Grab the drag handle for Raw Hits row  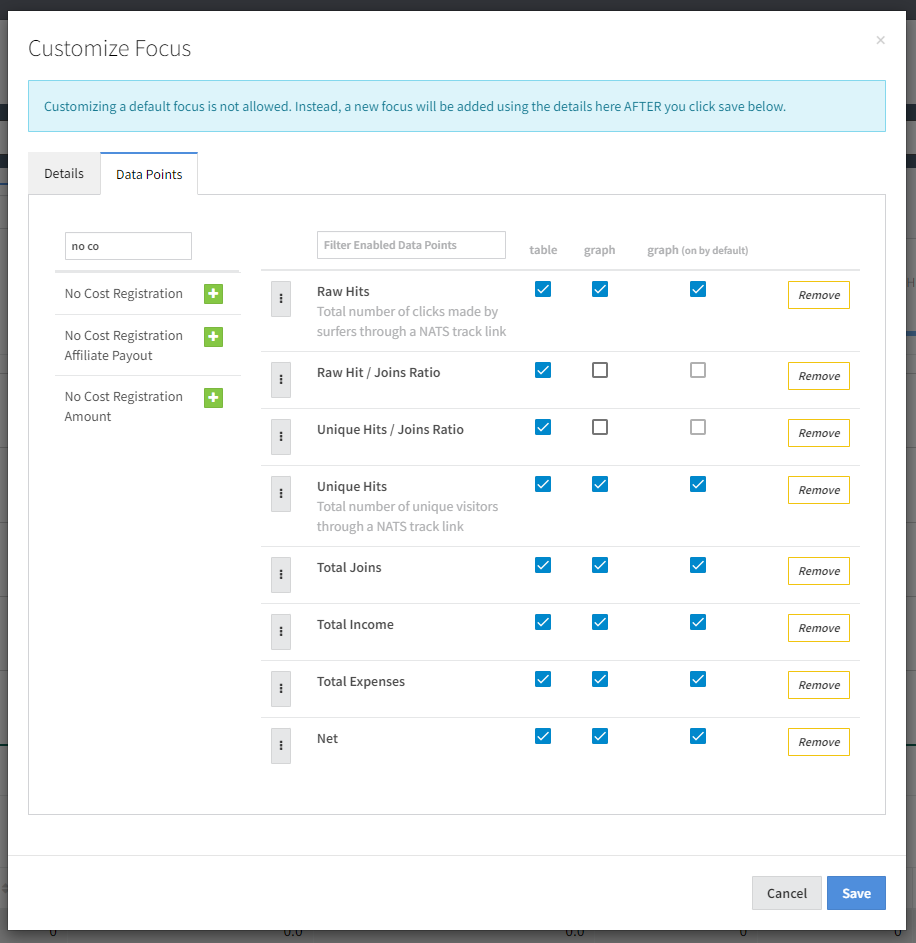click(x=281, y=299)
